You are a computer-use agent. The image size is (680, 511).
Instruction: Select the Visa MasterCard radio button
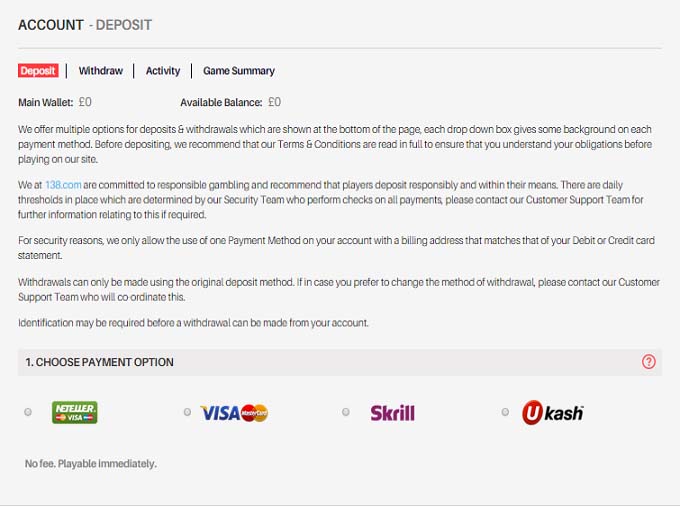tap(187, 412)
